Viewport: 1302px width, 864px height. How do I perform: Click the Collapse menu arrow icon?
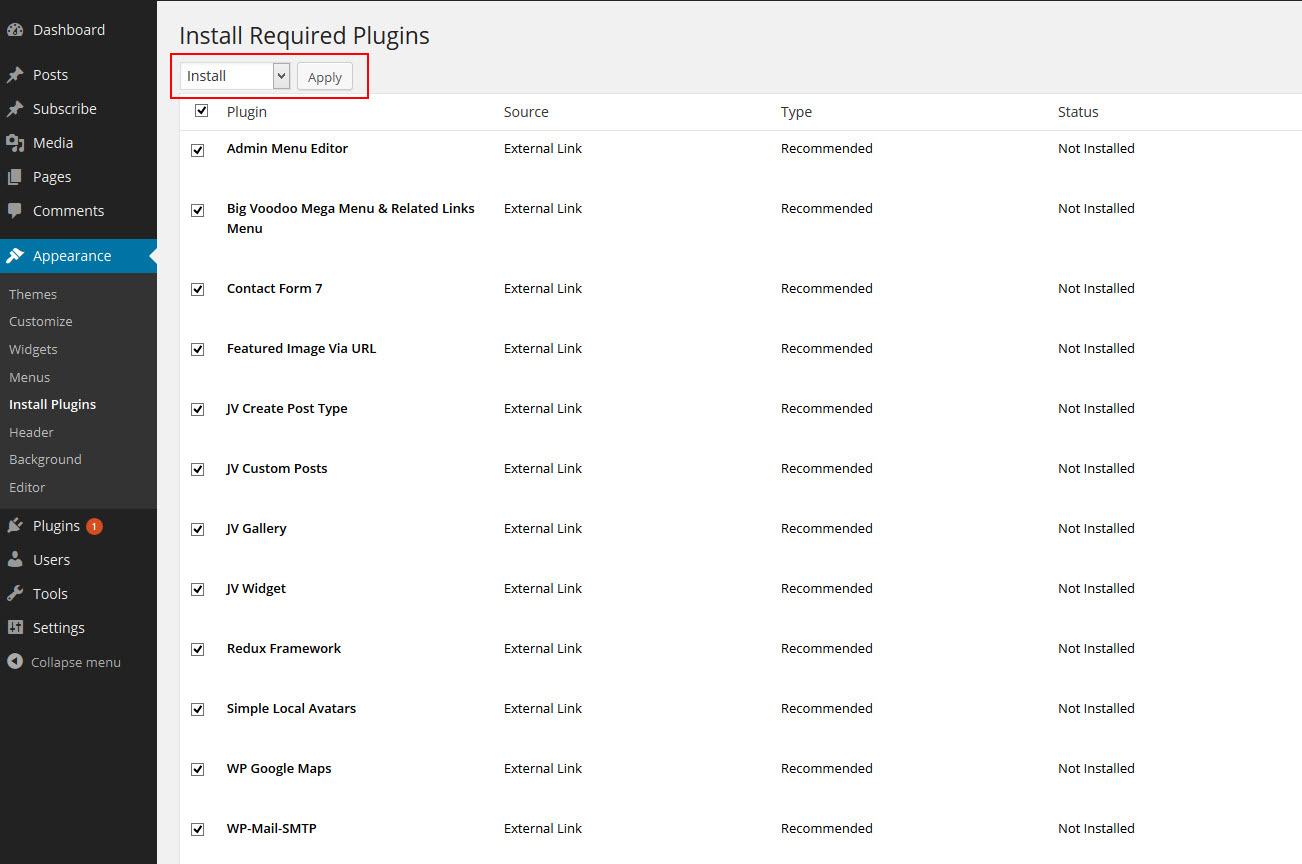[x=15, y=662]
